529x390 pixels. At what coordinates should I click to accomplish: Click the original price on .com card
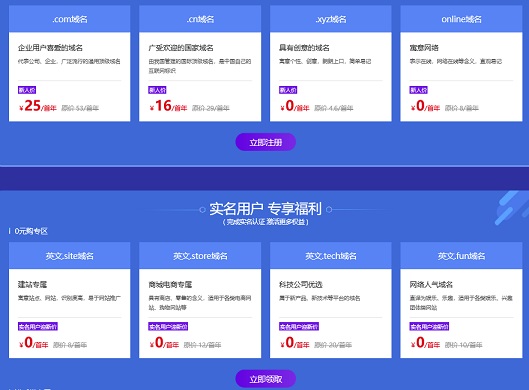pyautogui.click(x=80, y=108)
